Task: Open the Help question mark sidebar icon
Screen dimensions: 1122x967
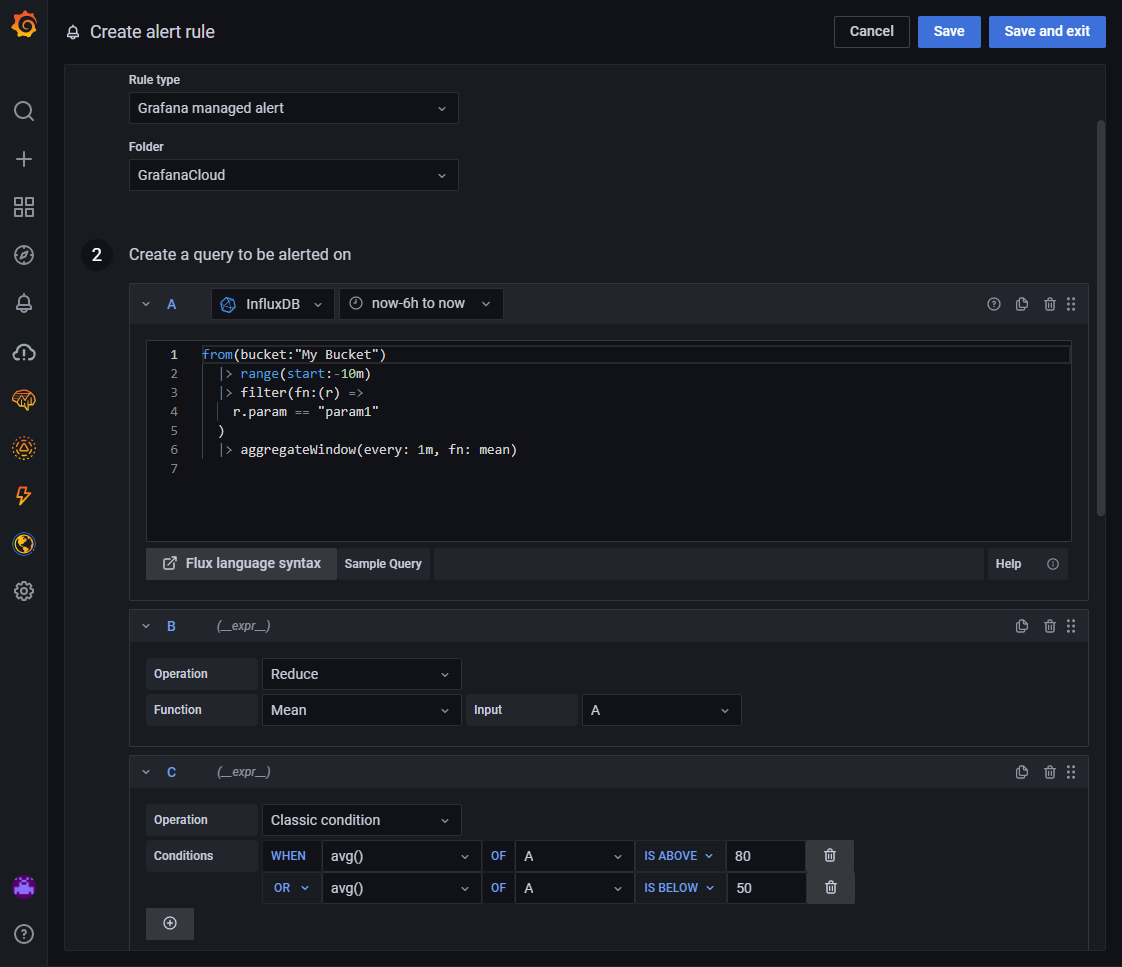Action: 24,934
